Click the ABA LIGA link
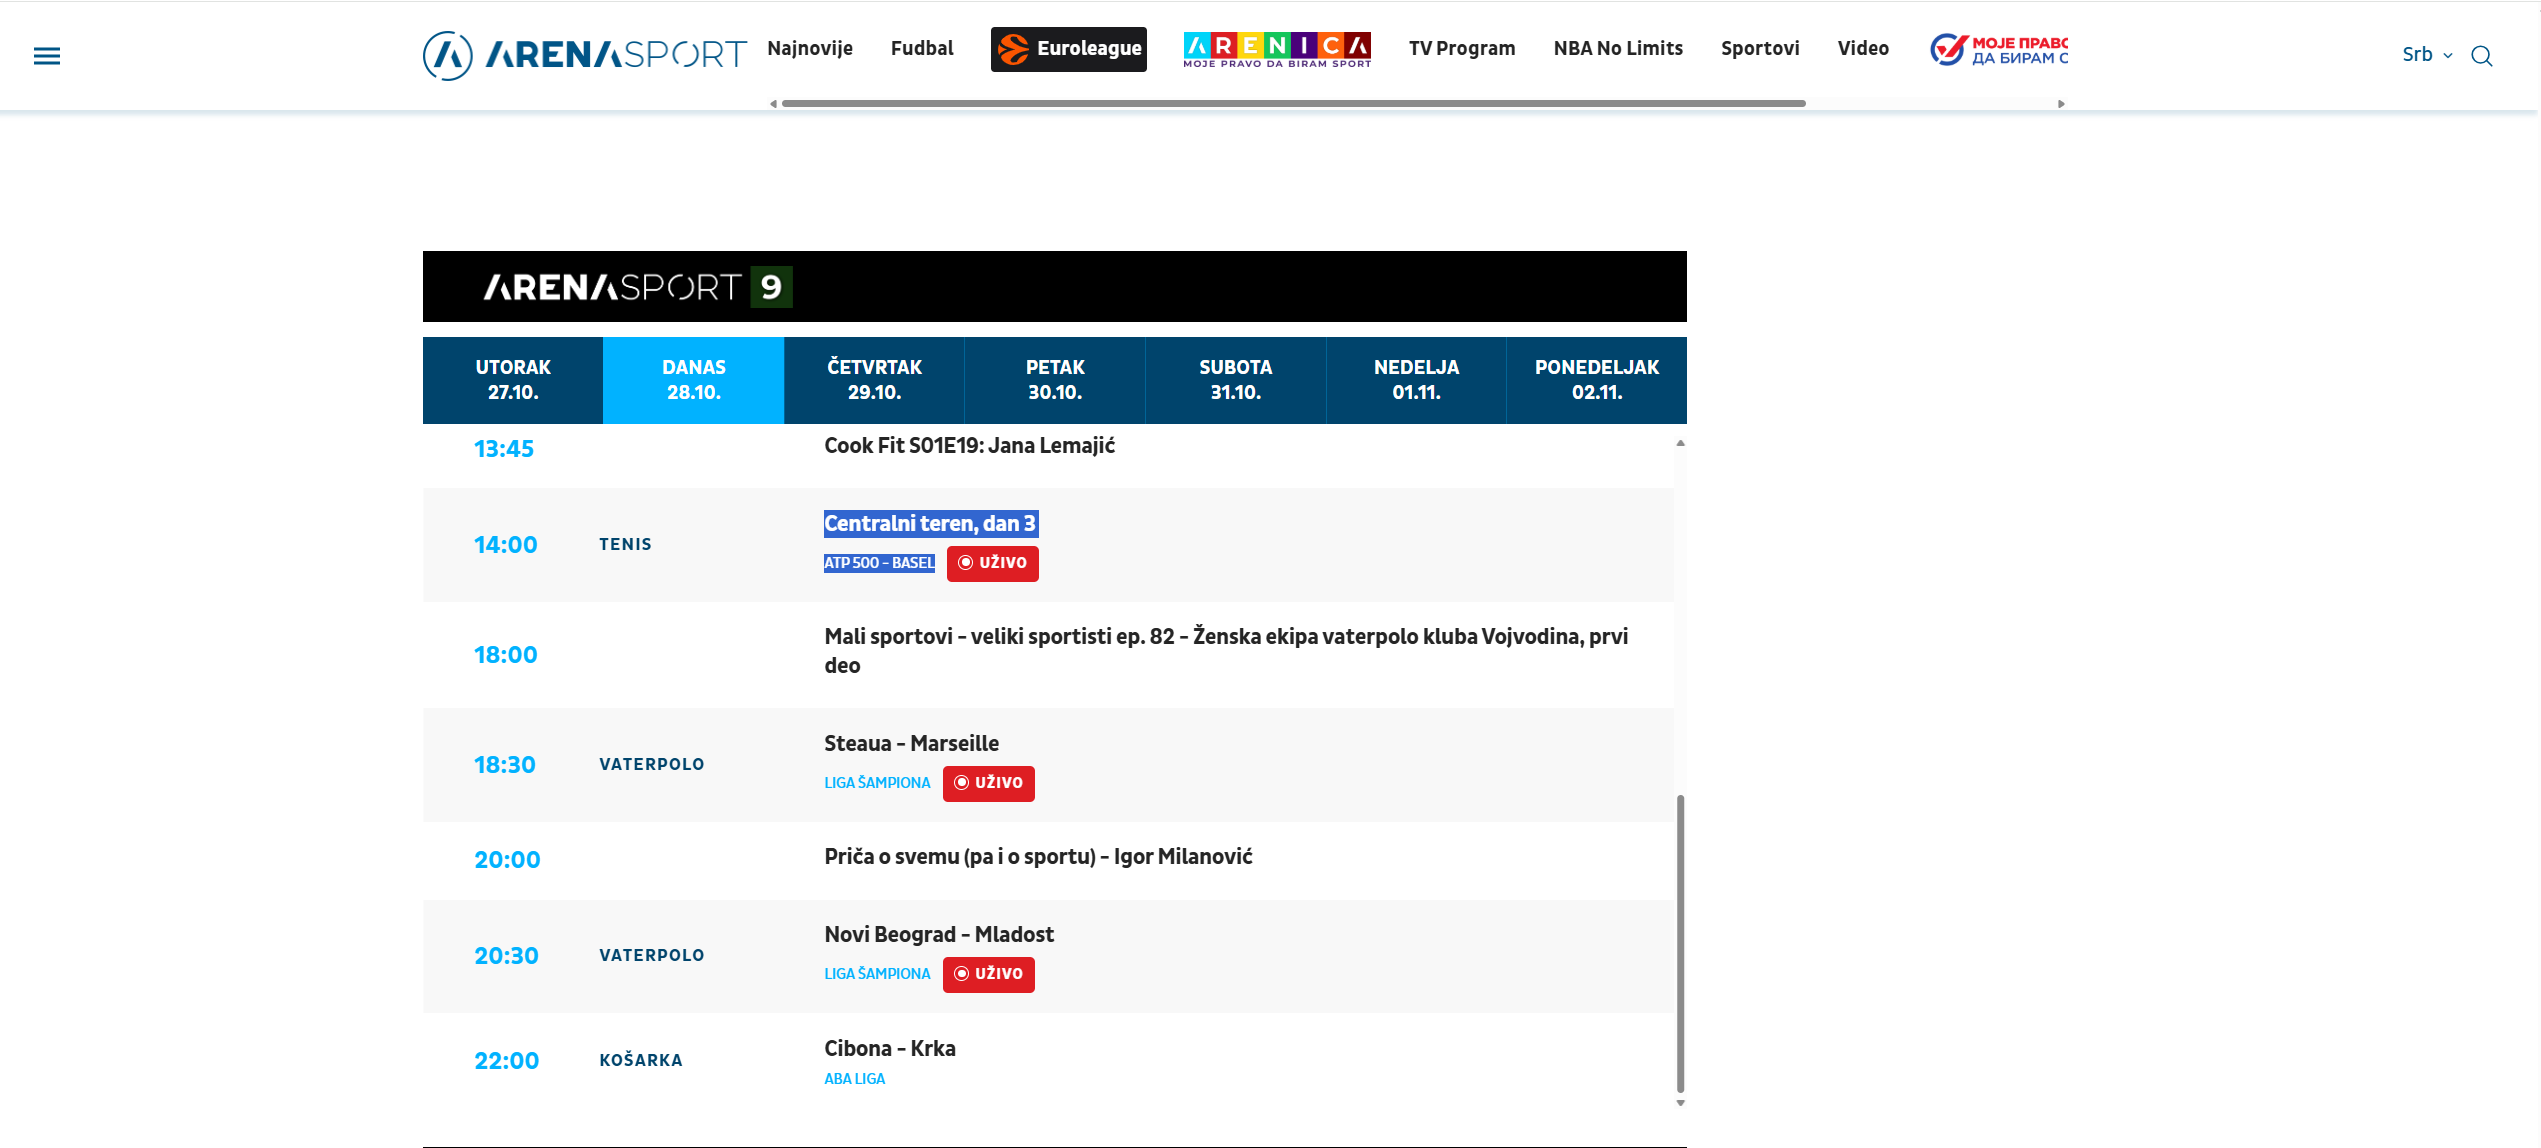 [854, 1079]
